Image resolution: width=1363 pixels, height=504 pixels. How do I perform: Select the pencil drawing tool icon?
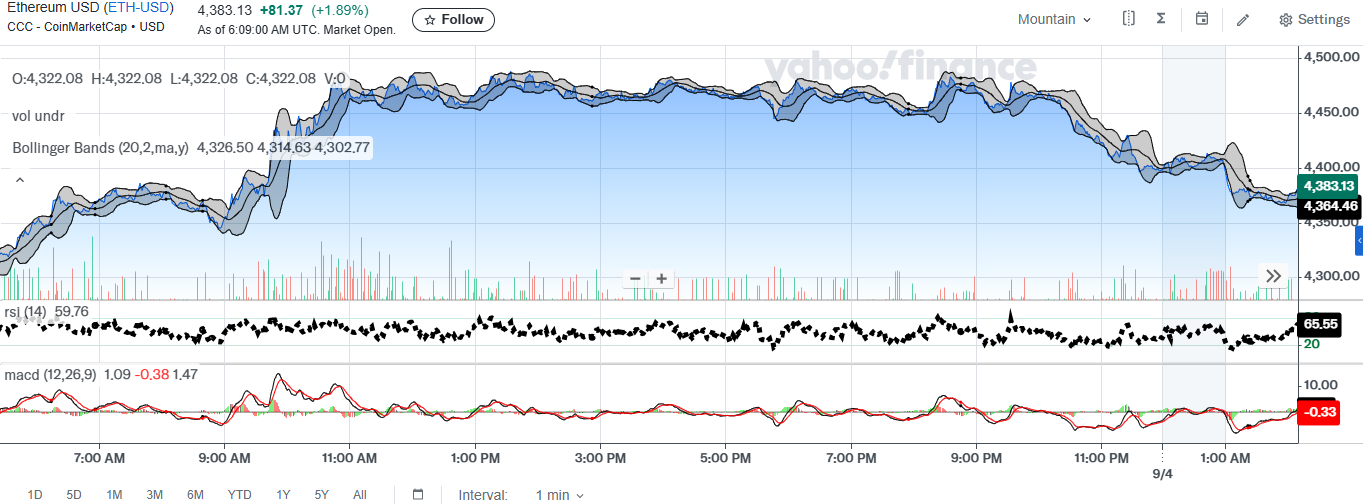1243,19
